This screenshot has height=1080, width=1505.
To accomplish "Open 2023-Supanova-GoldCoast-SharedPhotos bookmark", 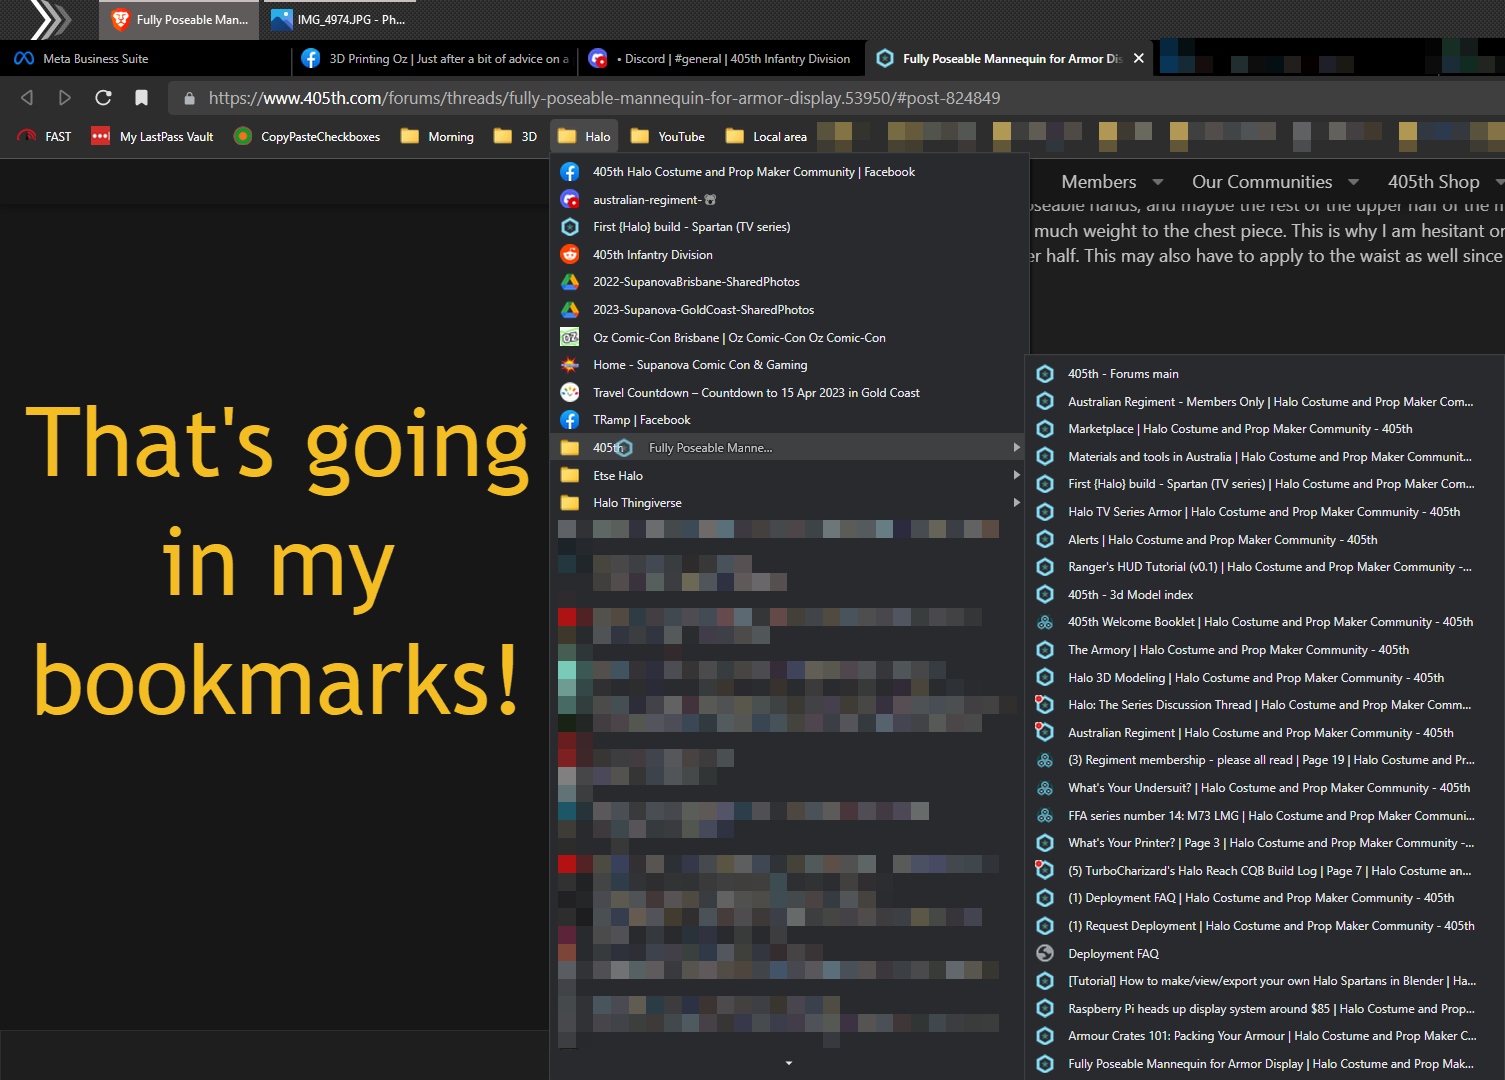I will (790, 310).
